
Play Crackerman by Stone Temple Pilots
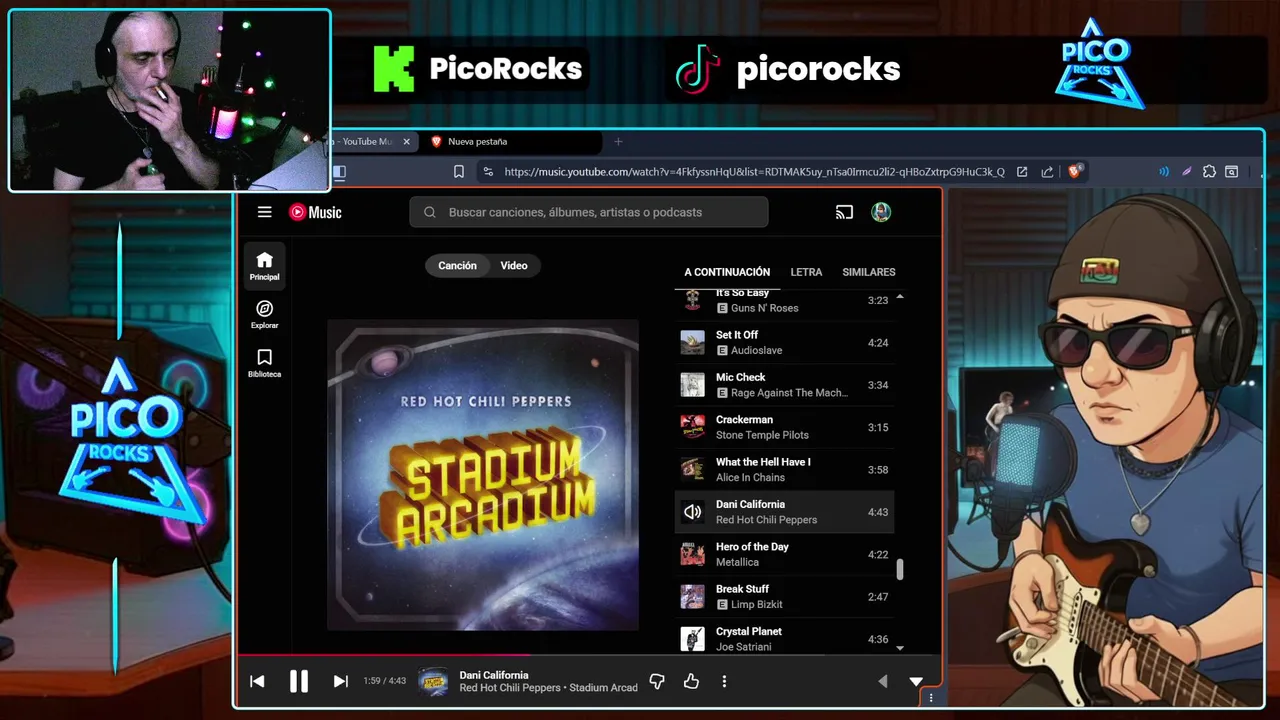785,427
